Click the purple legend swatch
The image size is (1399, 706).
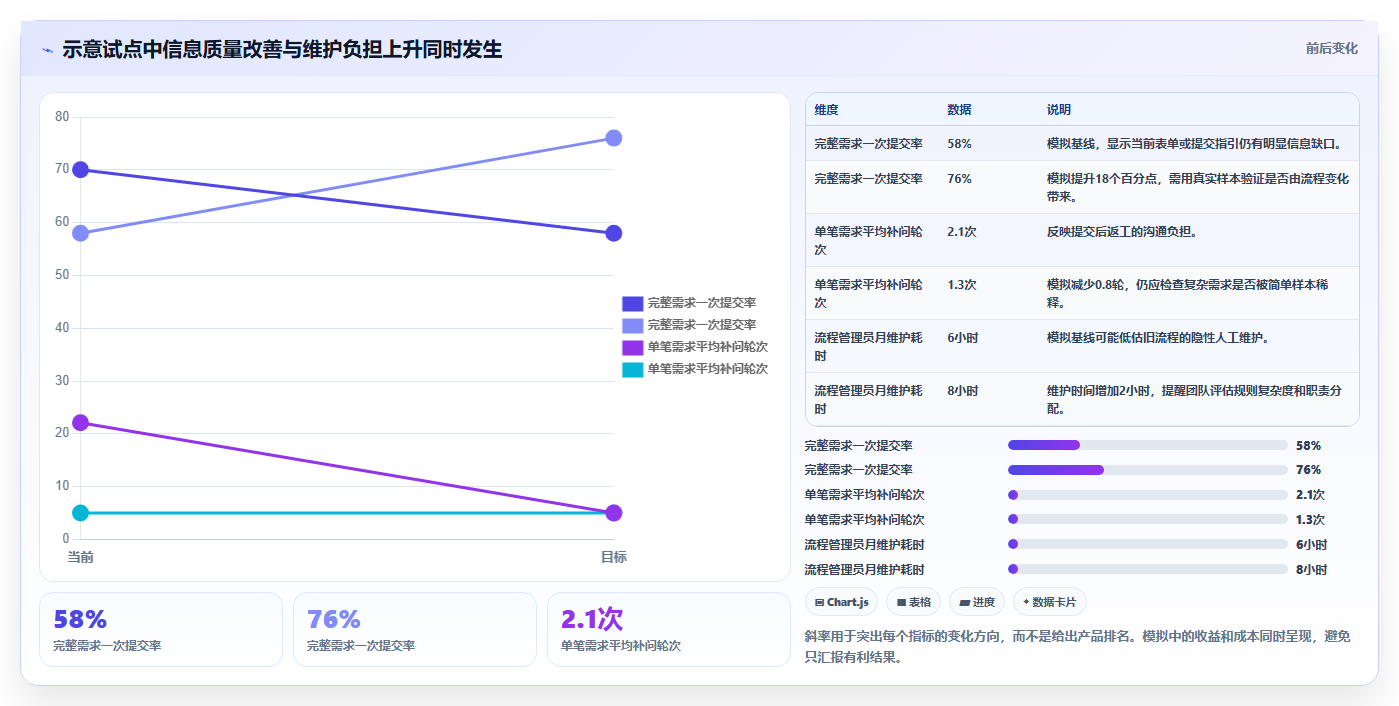[x=632, y=347]
